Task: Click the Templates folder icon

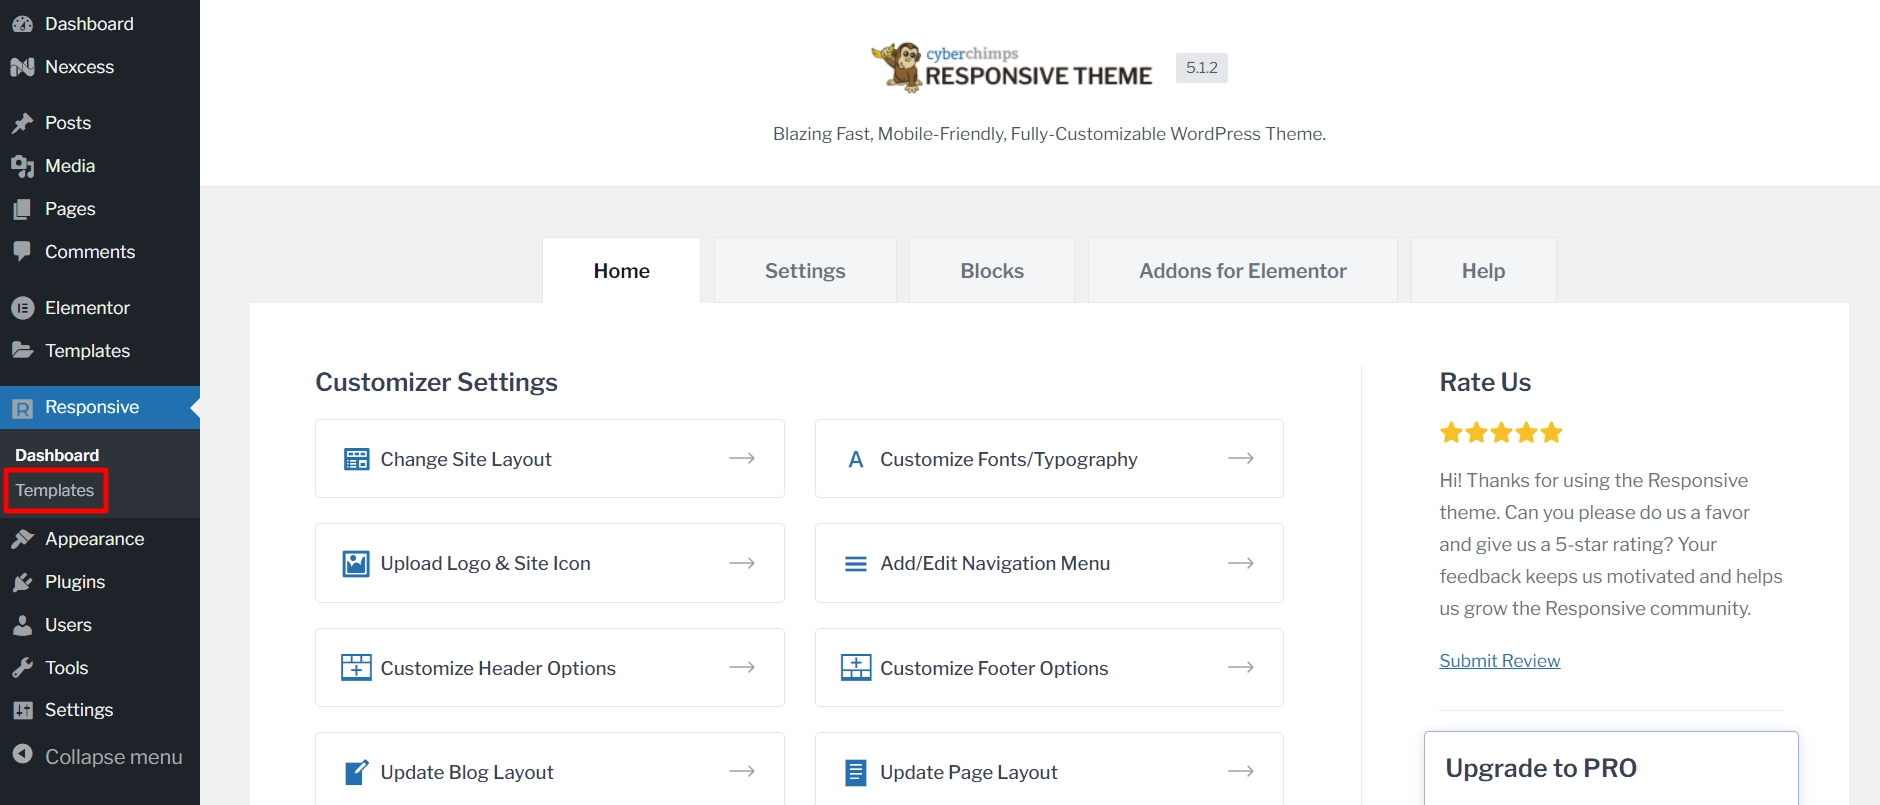Action: tap(22, 350)
